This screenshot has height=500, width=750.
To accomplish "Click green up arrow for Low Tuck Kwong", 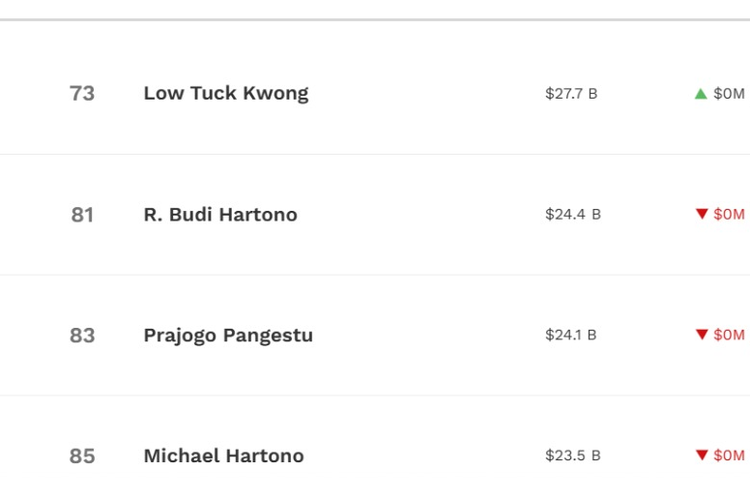I will click(x=701, y=94).
